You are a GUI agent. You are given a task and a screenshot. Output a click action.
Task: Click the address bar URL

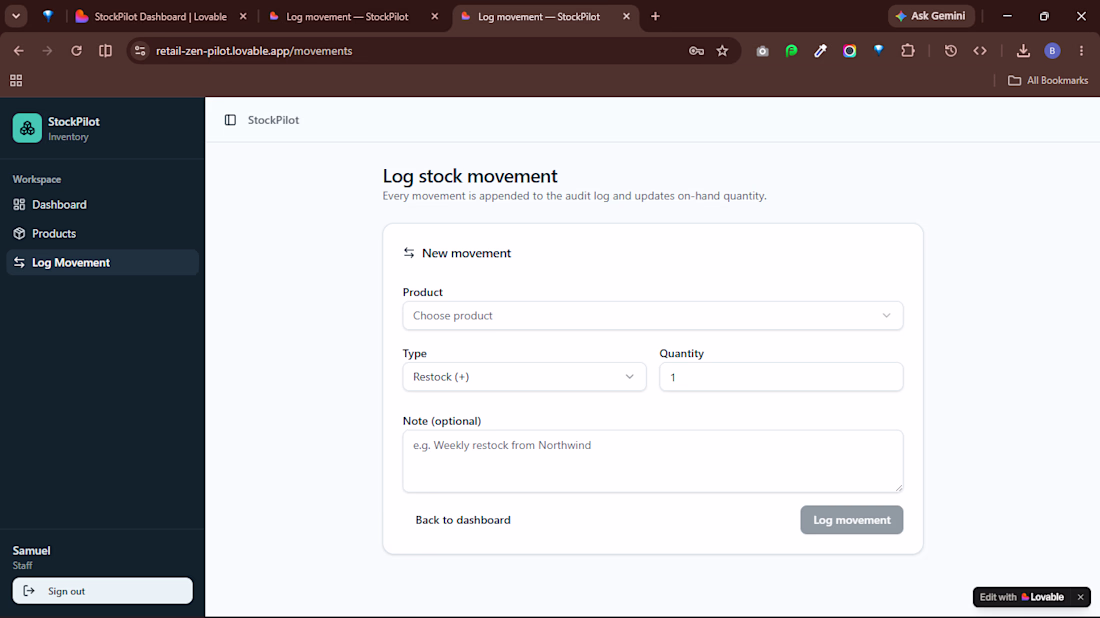[254, 51]
